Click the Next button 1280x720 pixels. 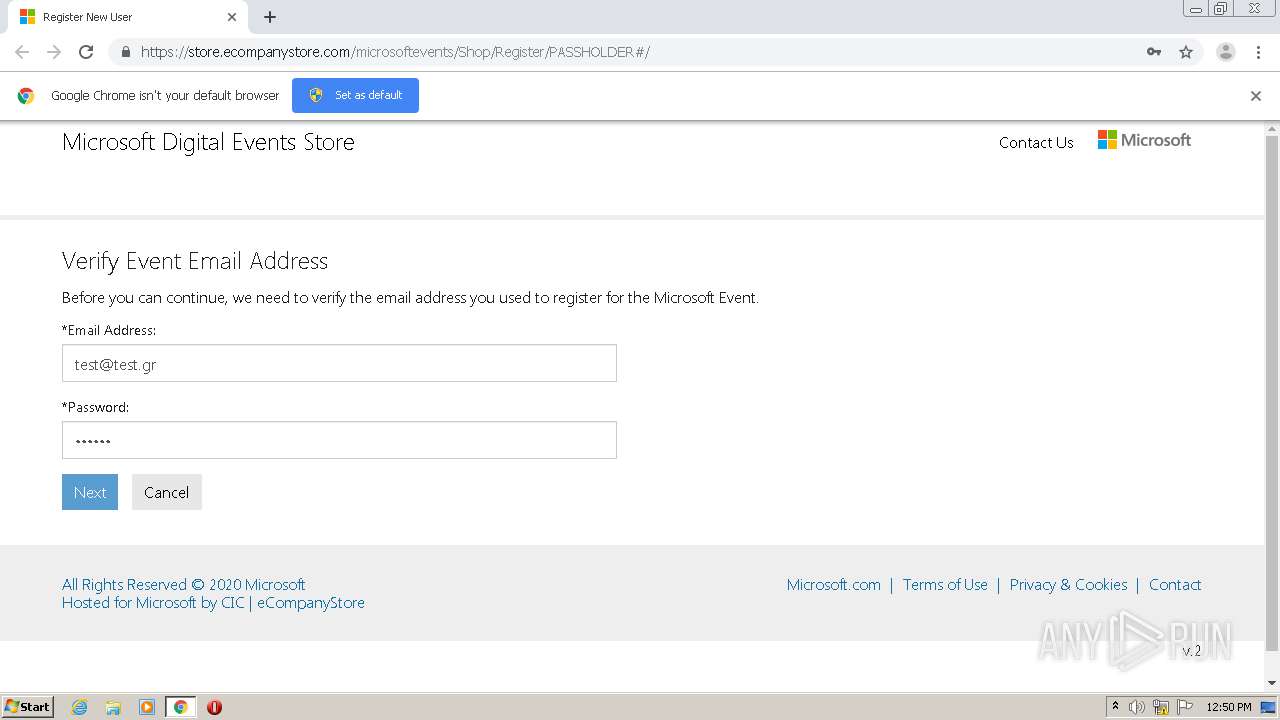90,492
